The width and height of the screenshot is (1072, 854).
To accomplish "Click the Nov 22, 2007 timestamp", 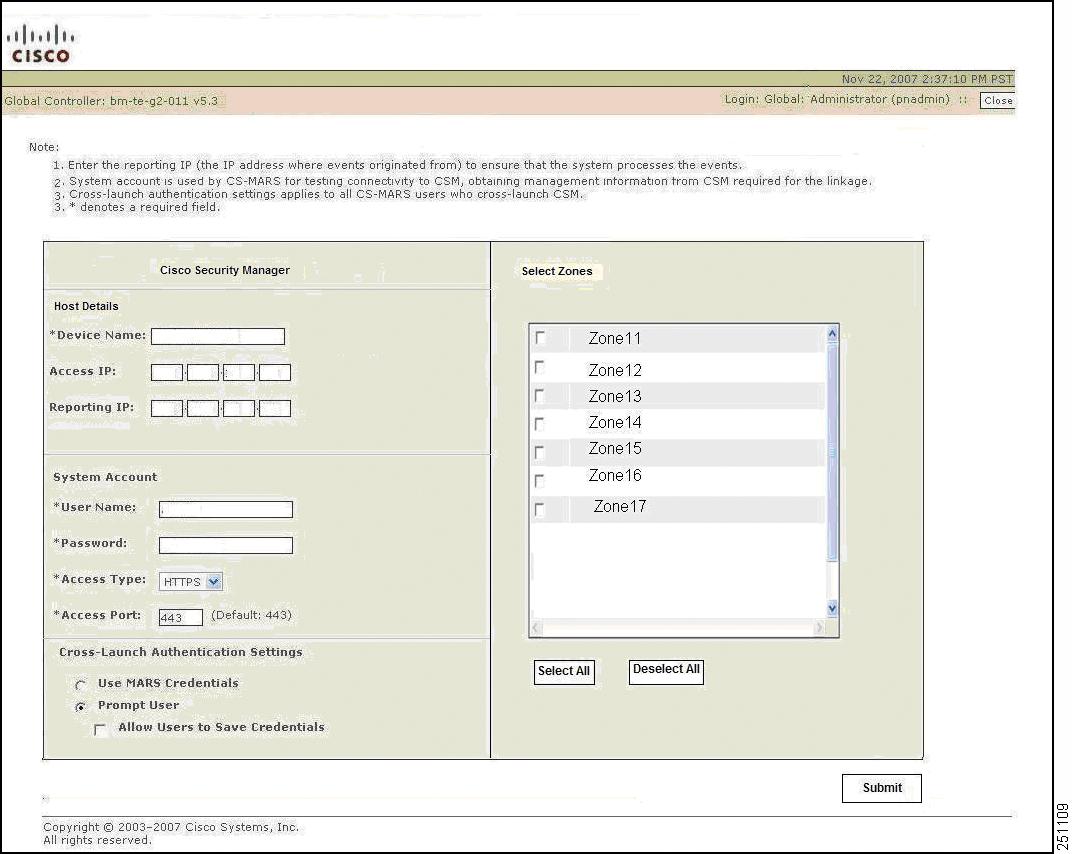I will (926, 79).
